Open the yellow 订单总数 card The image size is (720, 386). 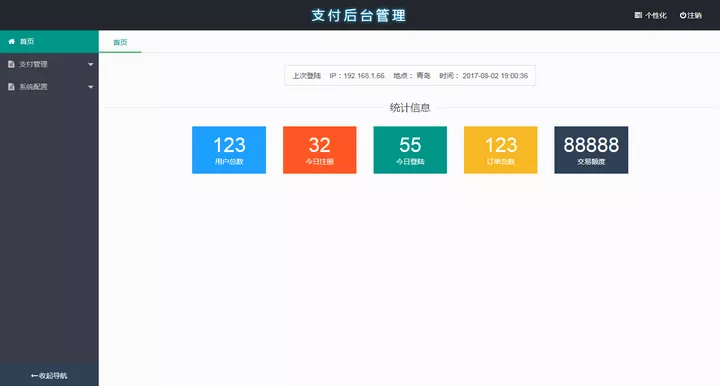point(501,150)
